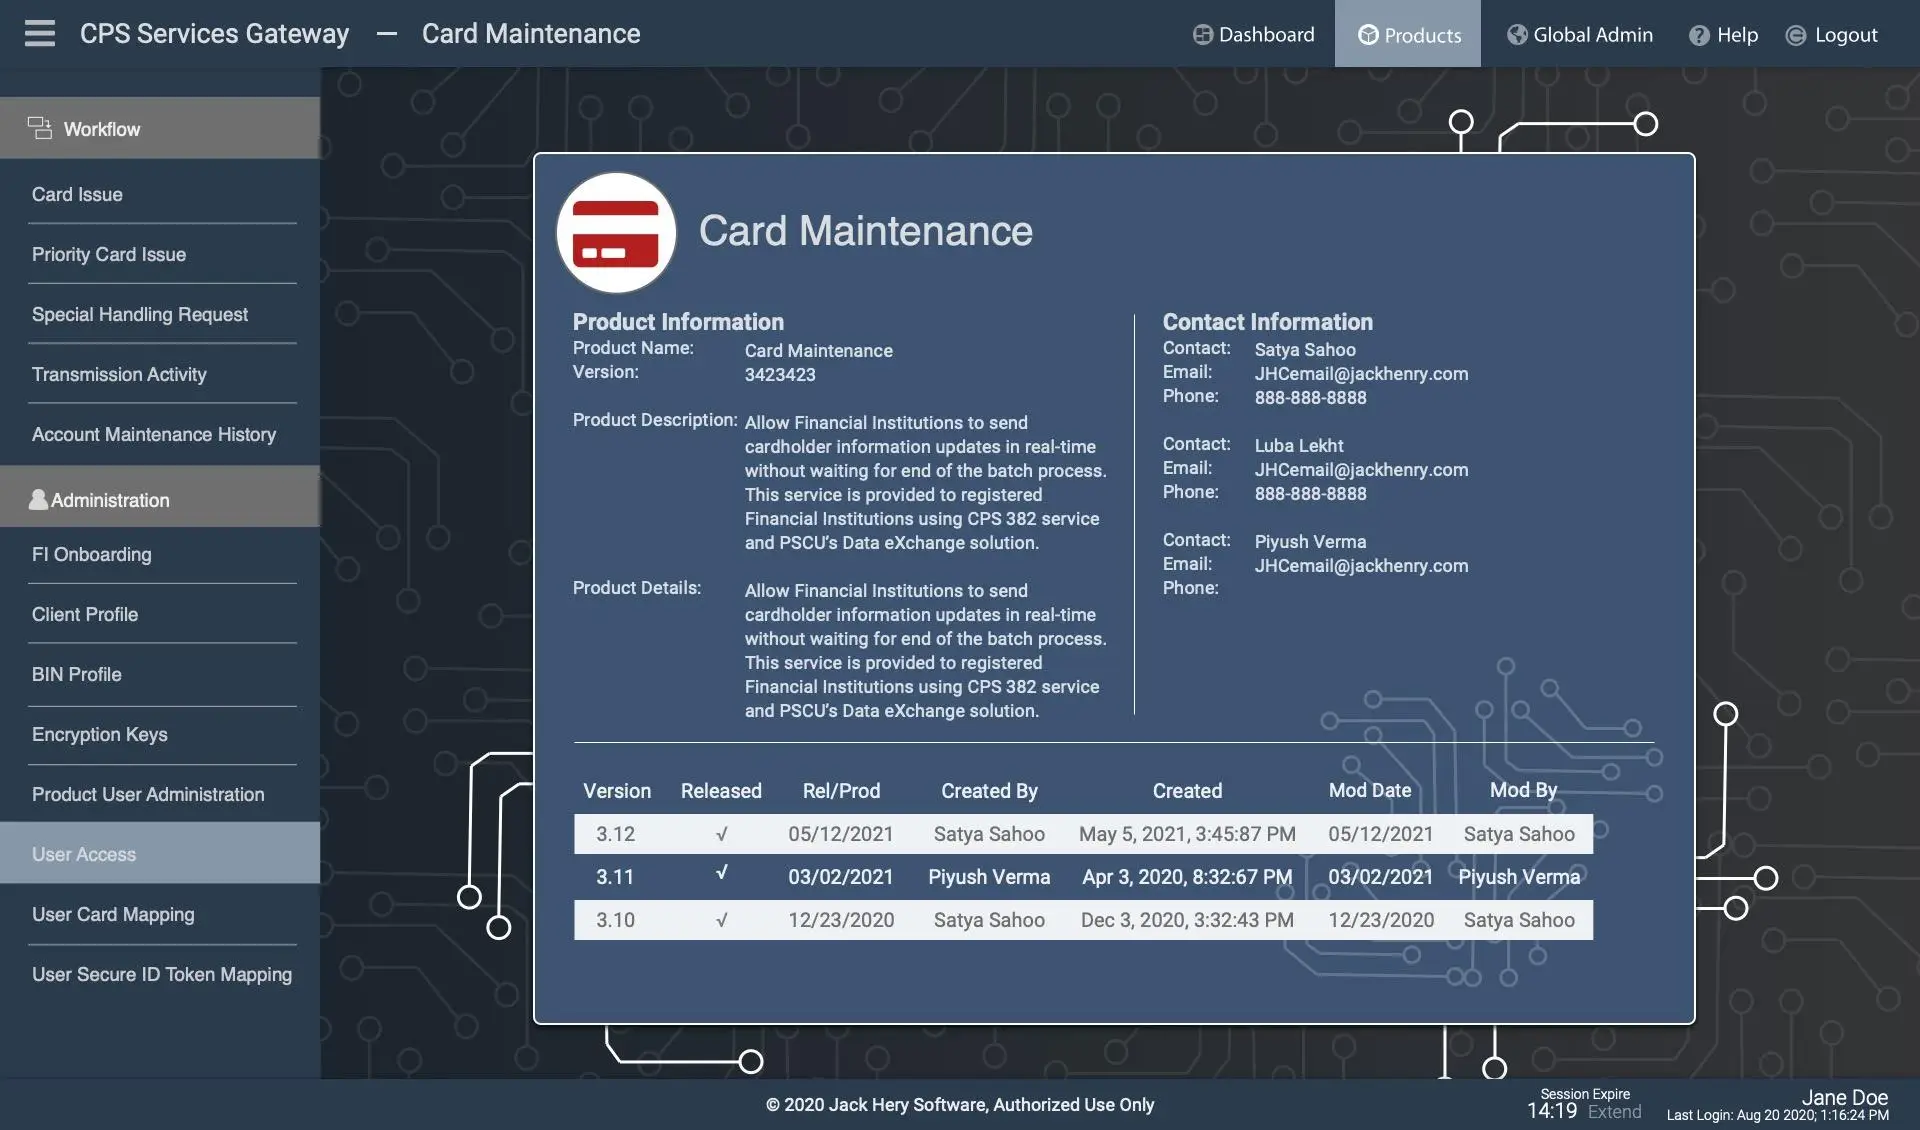Open the User Access sidebar item

coord(84,854)
